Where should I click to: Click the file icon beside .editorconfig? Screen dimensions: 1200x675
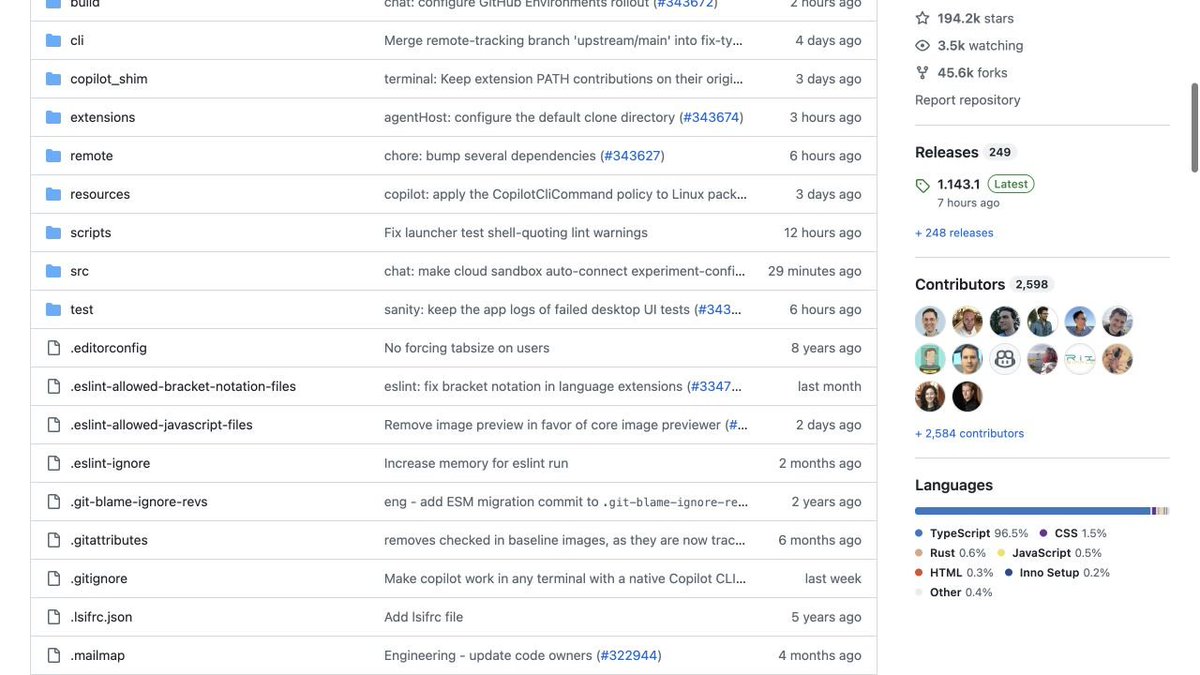pyautogui.click(x=54, y=348)
